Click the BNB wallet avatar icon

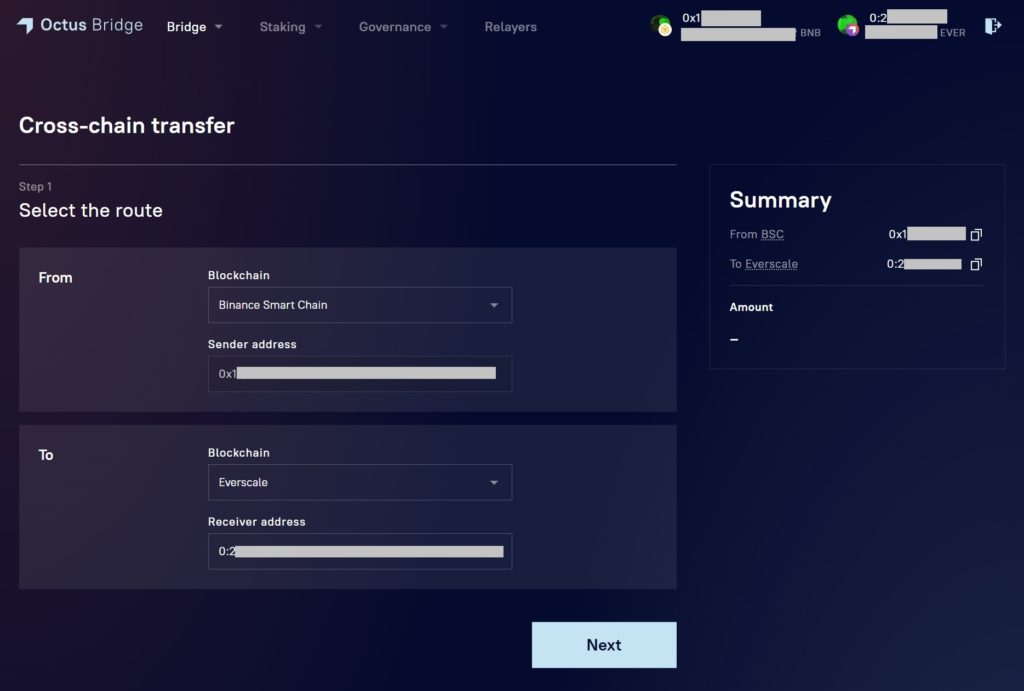[660, 25]
